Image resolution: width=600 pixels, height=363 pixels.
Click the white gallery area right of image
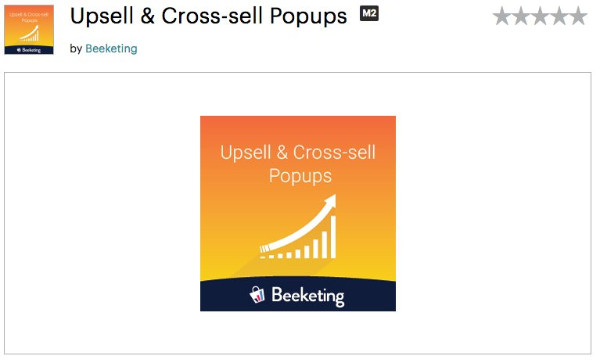click(x=493, y=213)
